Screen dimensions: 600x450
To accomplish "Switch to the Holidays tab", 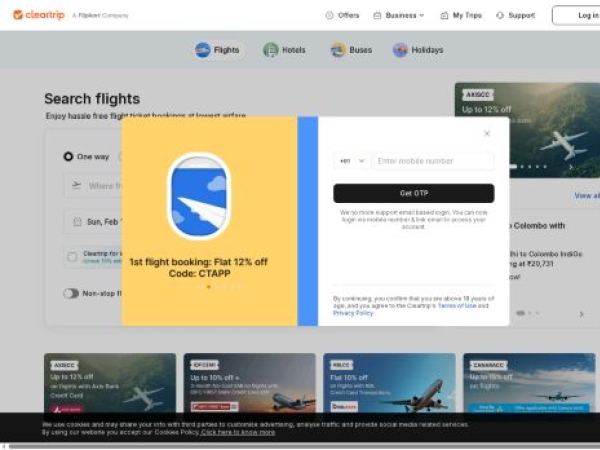I will 418,50.
